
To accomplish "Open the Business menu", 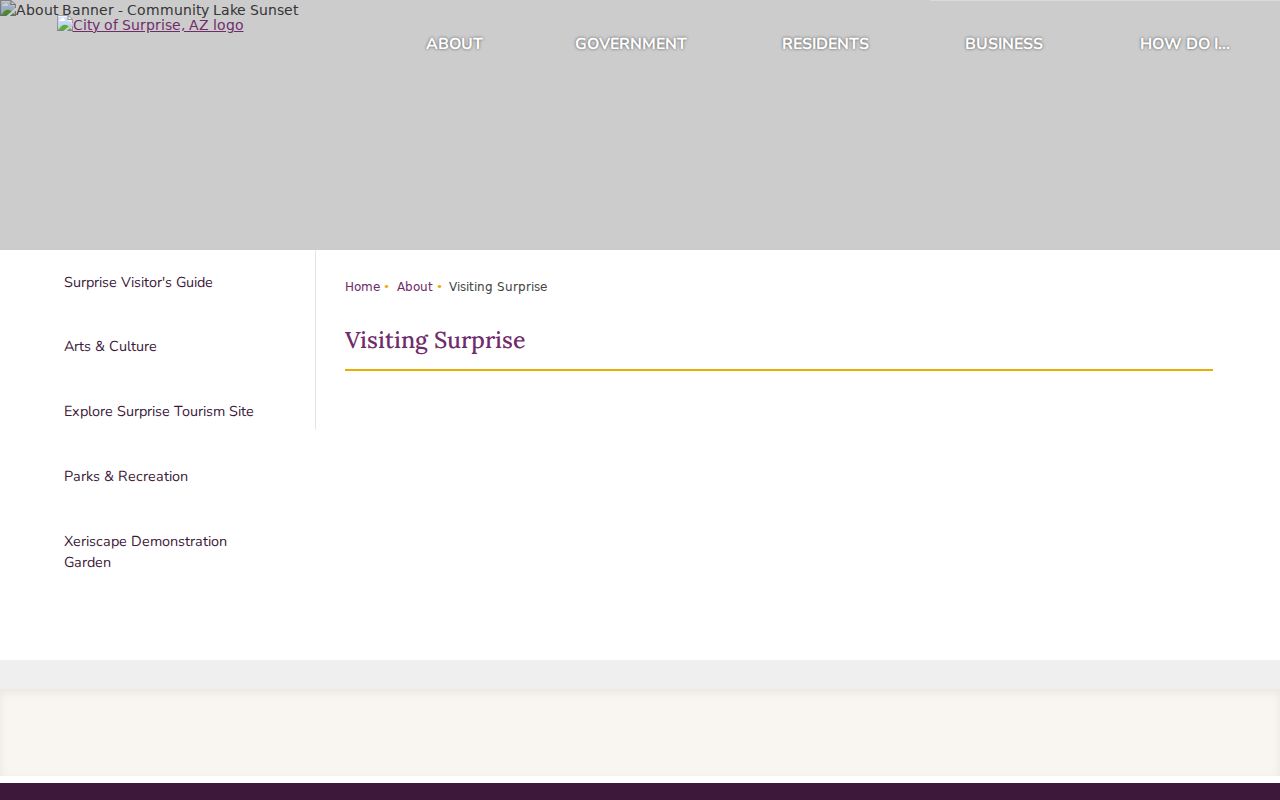I will (1003, 44).
